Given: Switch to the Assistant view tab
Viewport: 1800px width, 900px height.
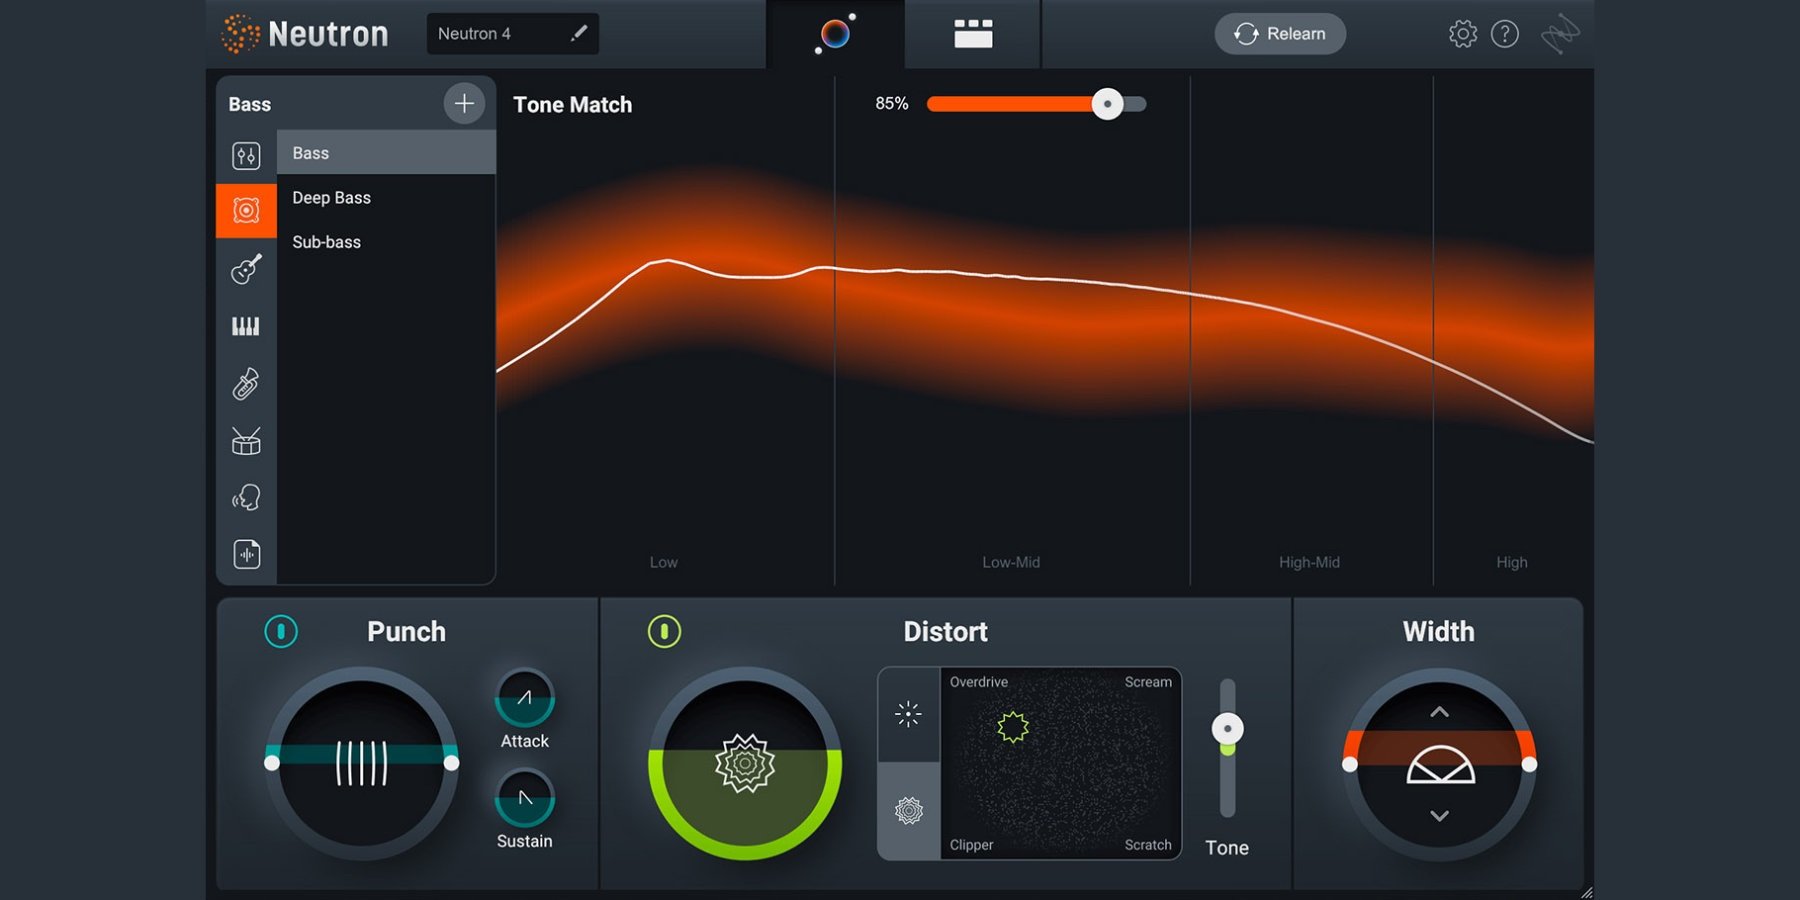Looking at the screenshot, I should point(835,34).
